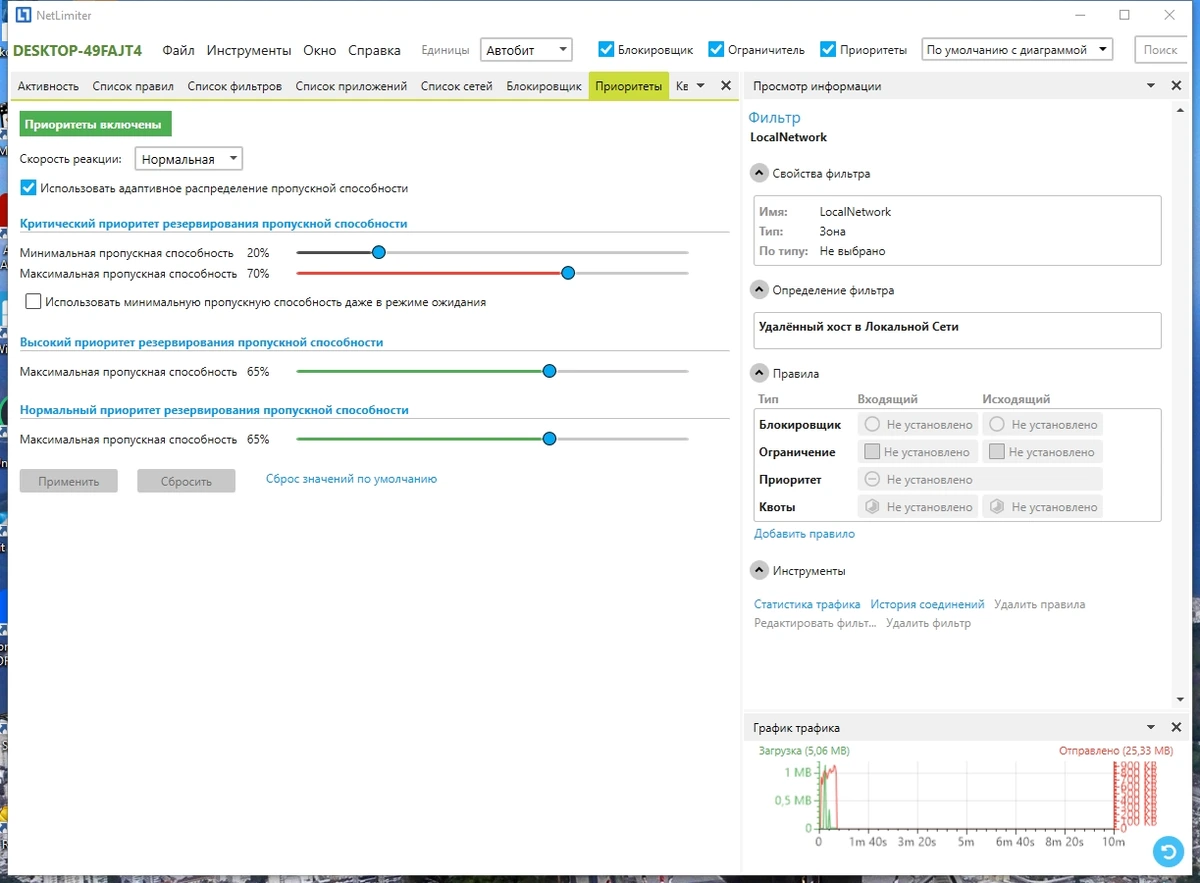
Task: Click outgoing Квоты rule icon
Action: click(x=997, y=507)
